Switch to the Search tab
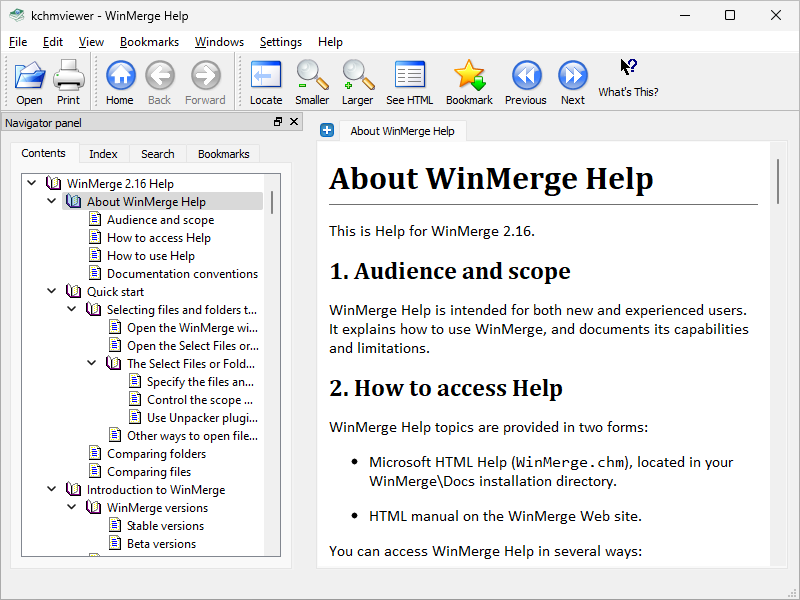Viewport: 800px width, 600px height. pos(157,154)
